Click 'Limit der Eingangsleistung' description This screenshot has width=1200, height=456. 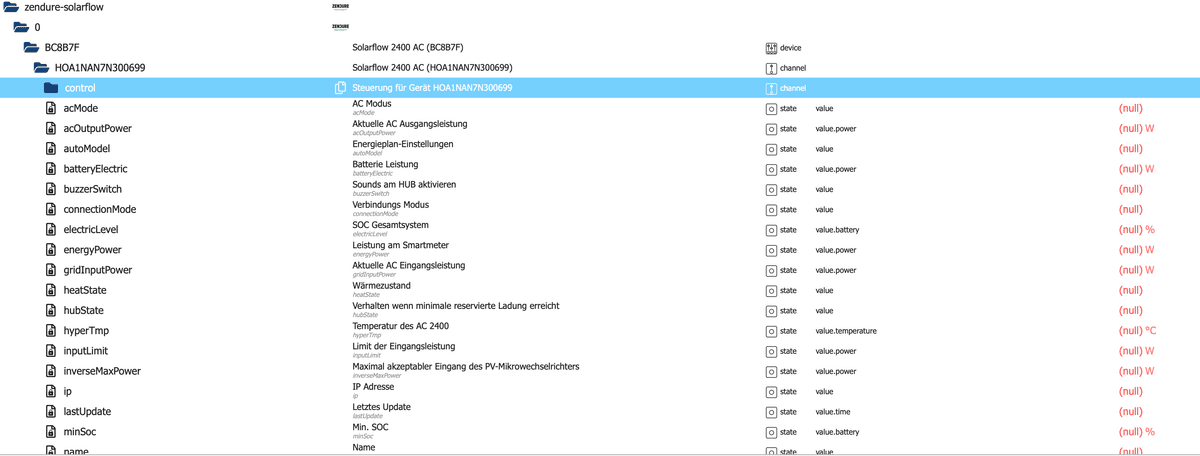(403, 346)
